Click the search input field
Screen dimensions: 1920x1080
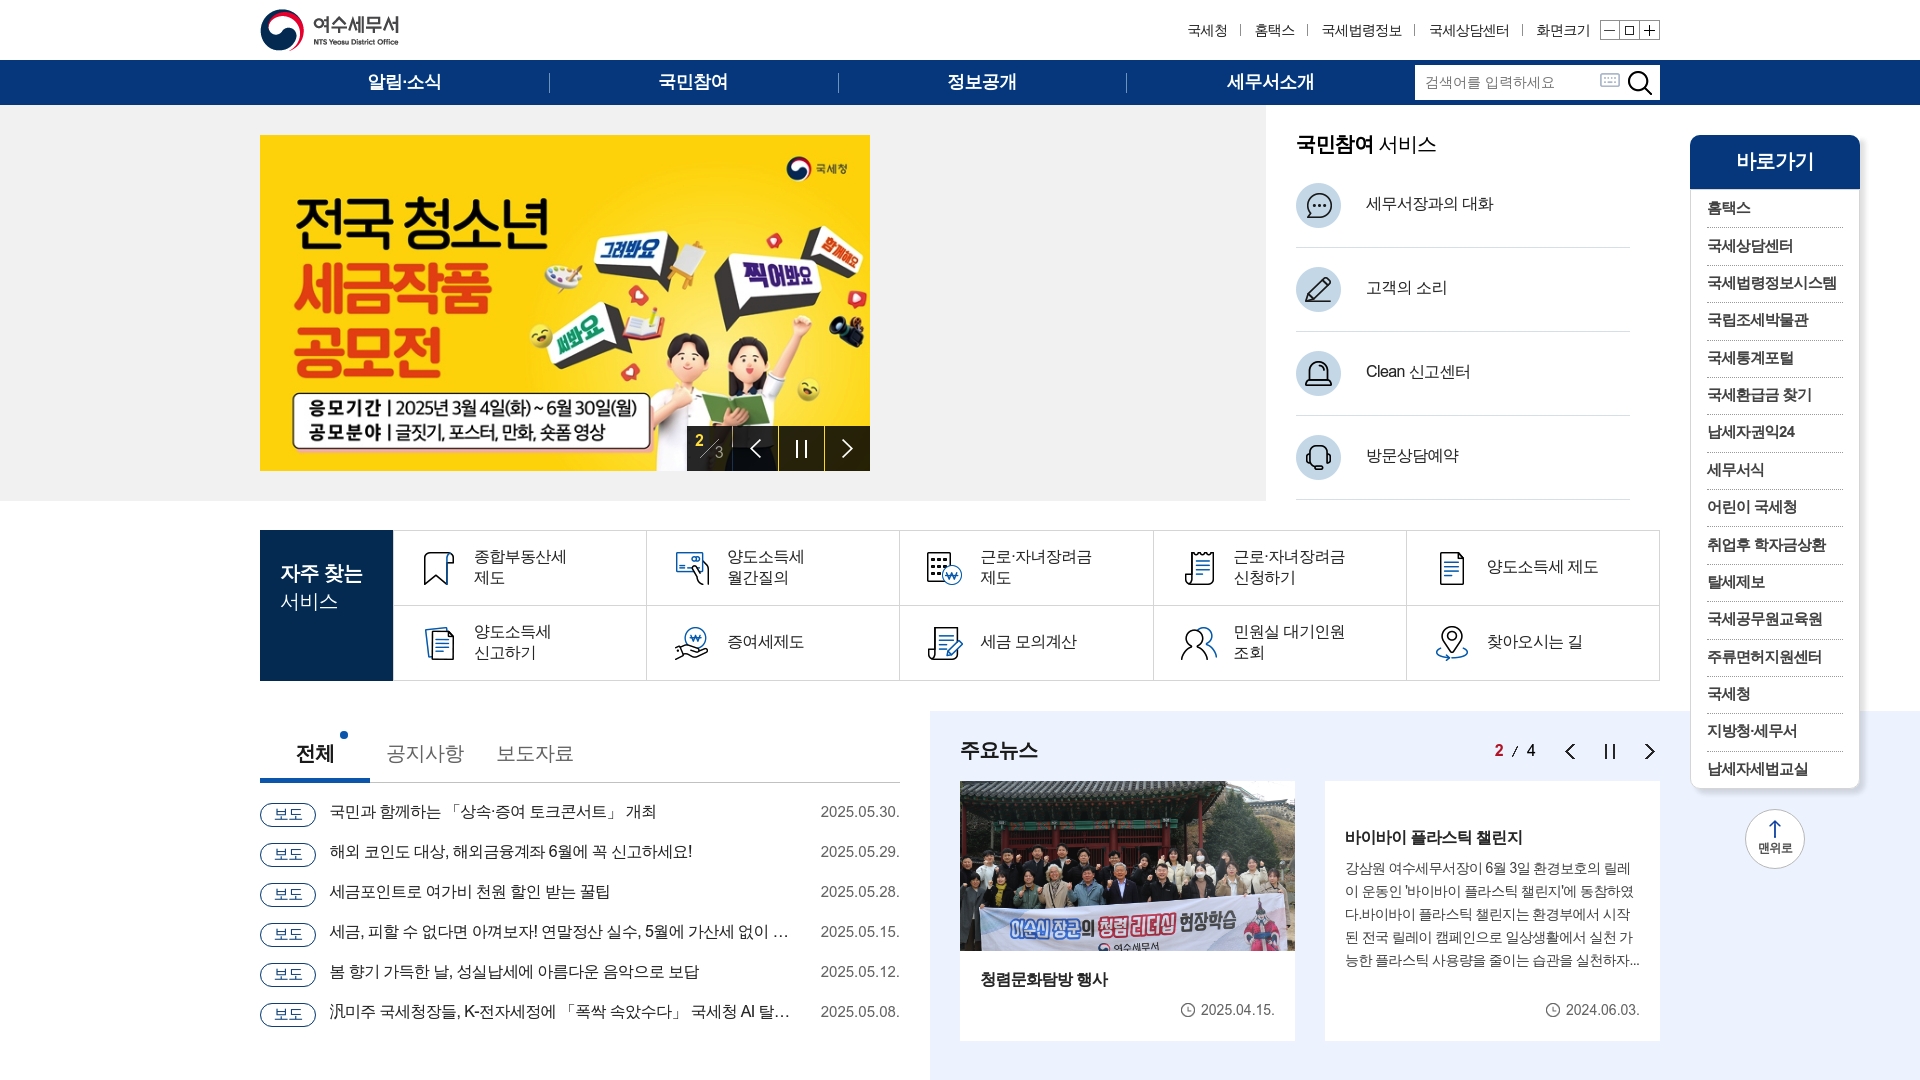pyautogui.click(x=1507, y=83)
